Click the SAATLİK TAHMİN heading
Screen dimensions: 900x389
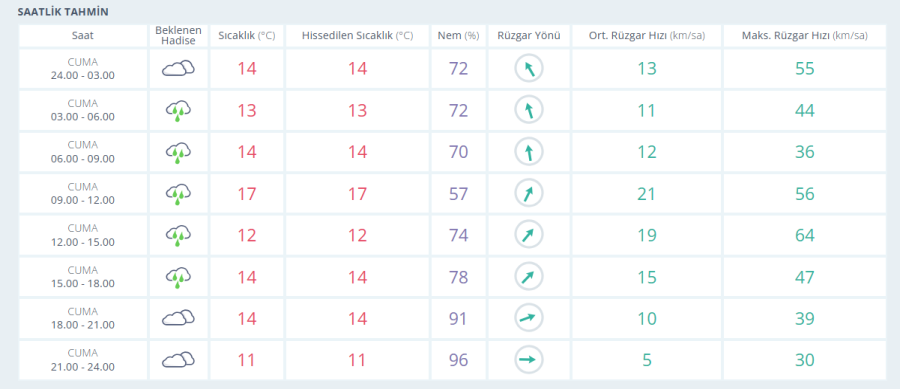pyautogui.click(x=64, y=11)
